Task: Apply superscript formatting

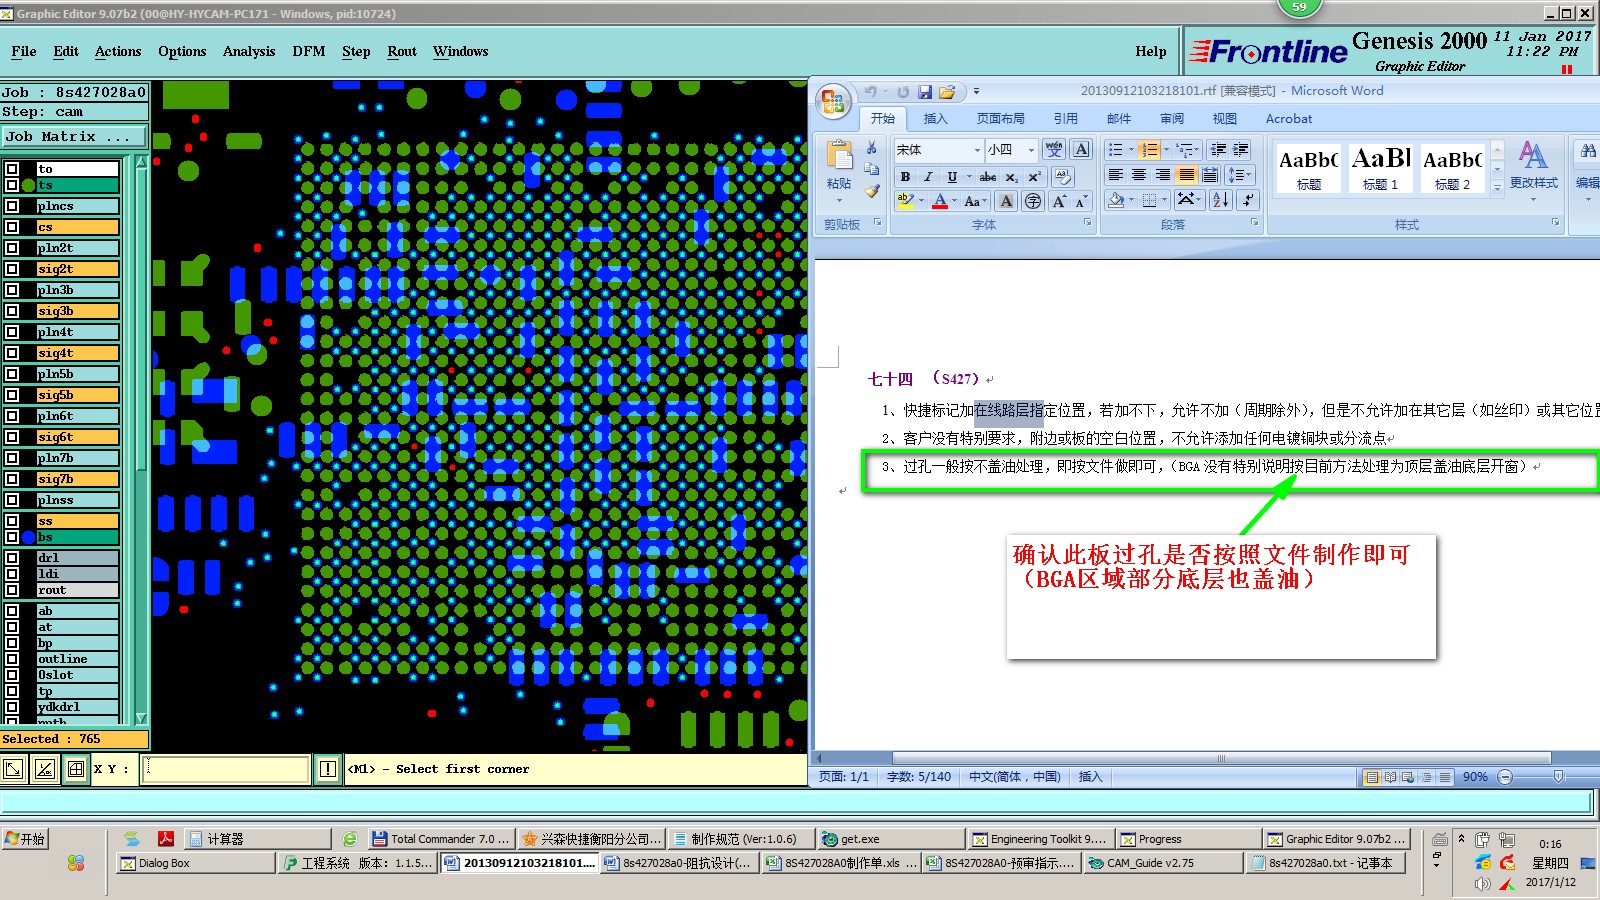Action: click(1034, 177)
